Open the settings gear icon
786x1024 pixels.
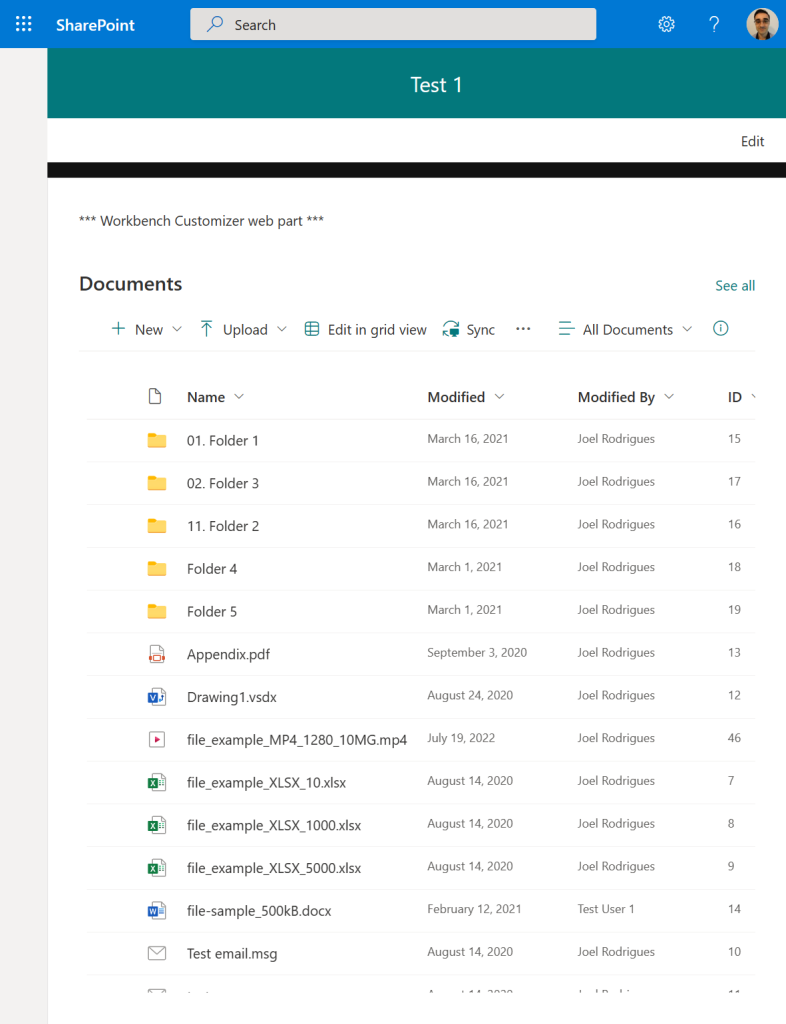pyautogui.click(x=666, y=24)
